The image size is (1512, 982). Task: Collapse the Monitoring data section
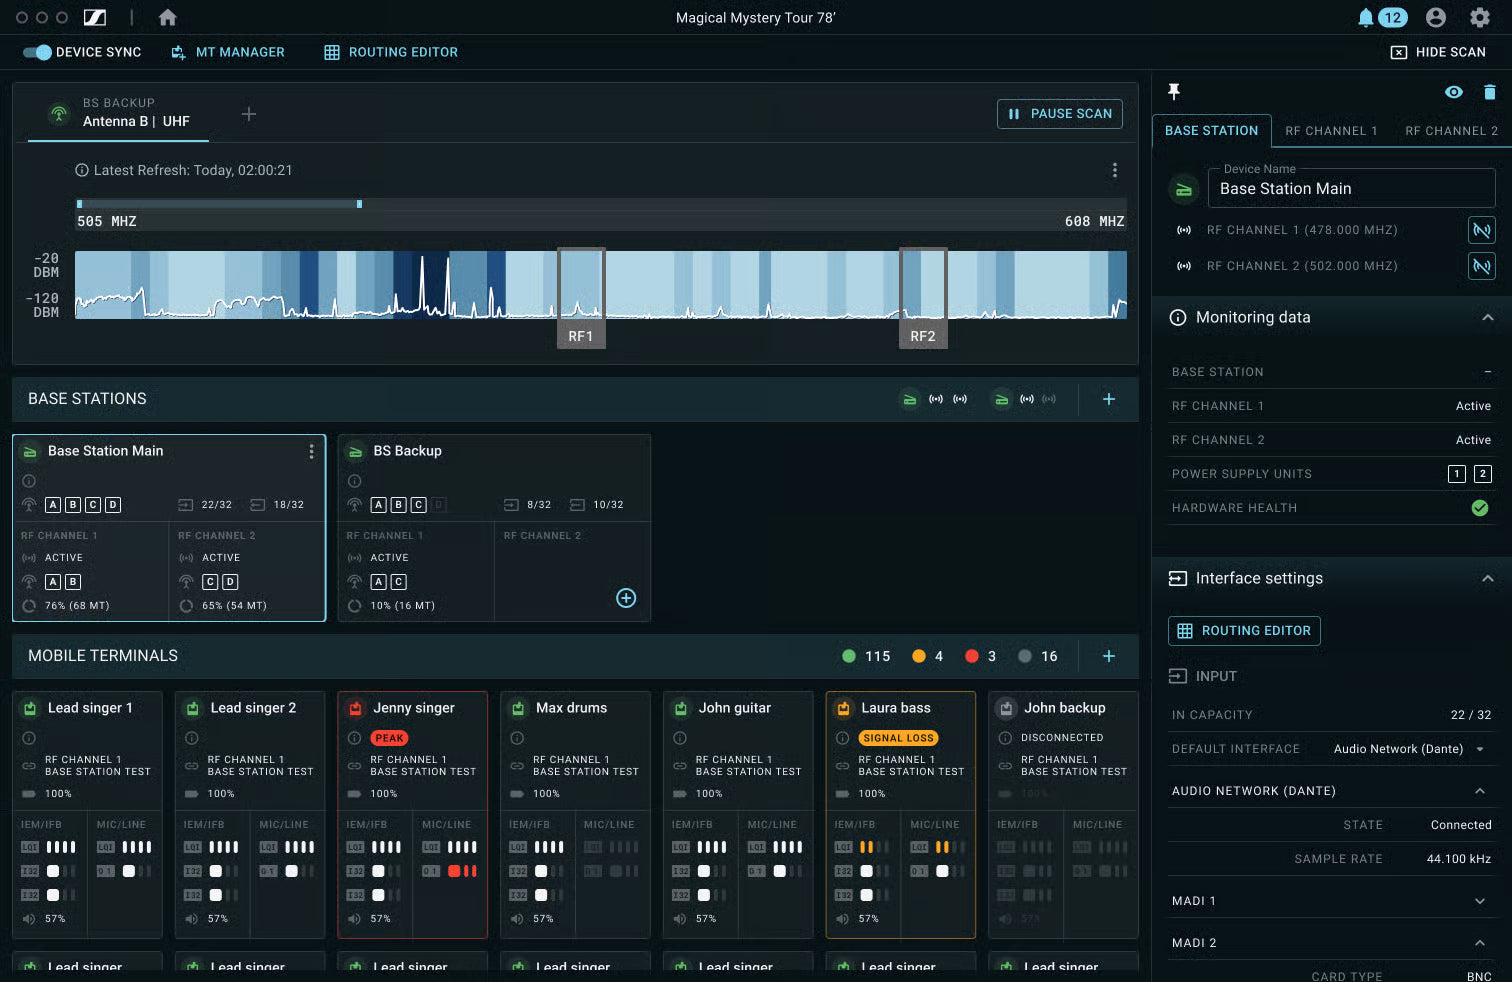click(x=1488, y=317)
